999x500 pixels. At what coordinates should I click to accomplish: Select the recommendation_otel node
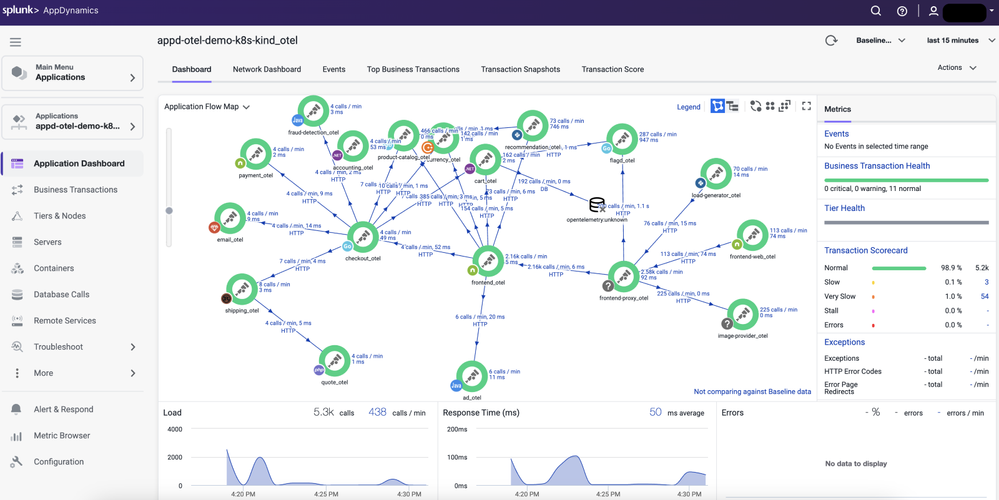533,126
